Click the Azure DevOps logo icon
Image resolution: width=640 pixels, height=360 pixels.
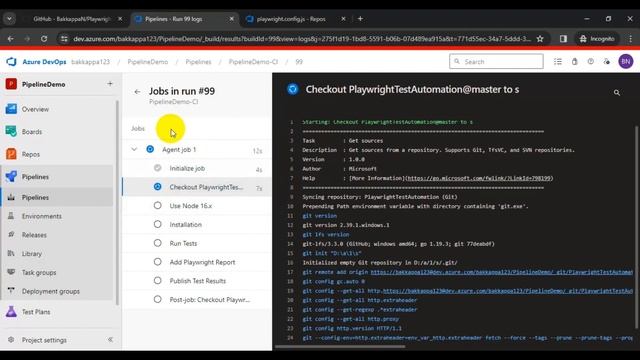(x=11, y=62)
